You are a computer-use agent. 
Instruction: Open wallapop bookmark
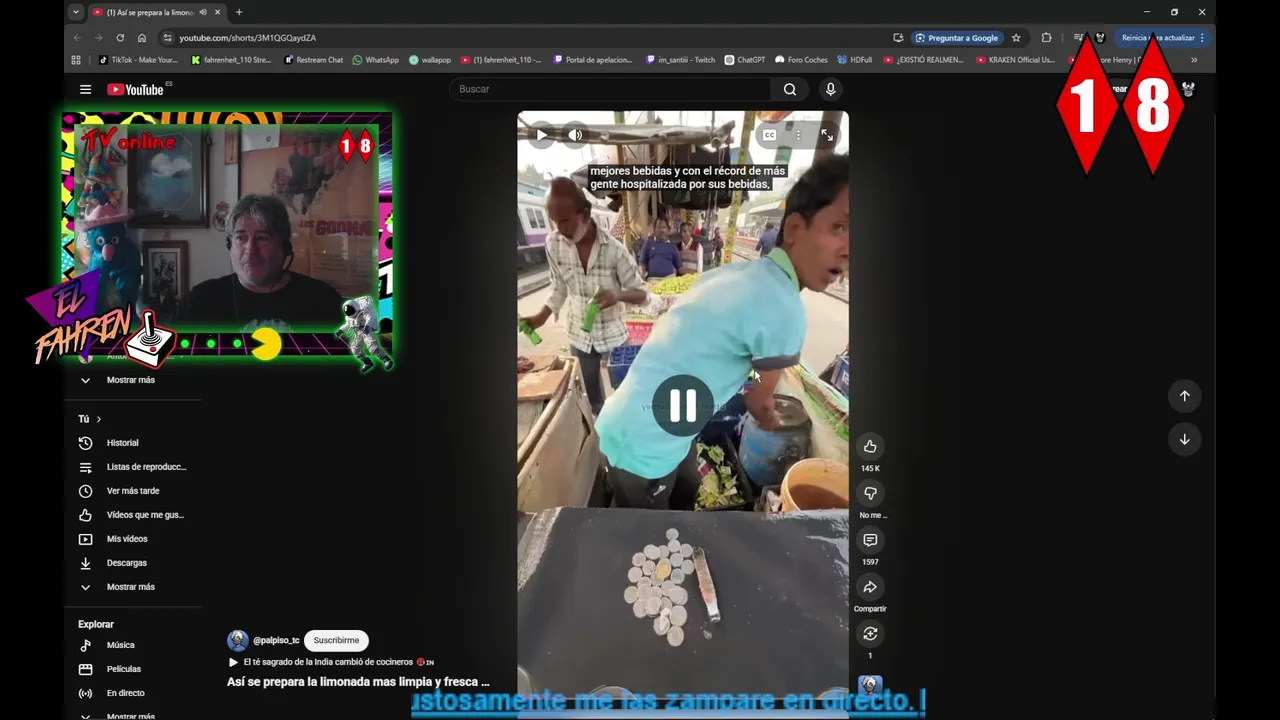430,60
